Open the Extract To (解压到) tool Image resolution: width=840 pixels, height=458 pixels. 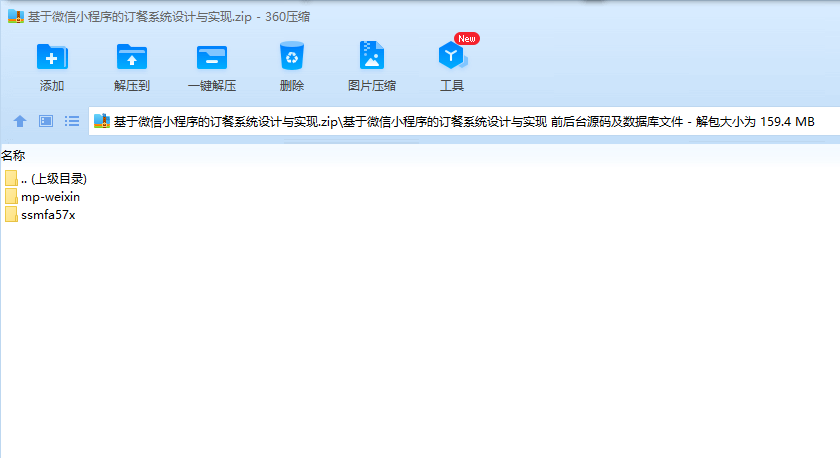(131, 57)
